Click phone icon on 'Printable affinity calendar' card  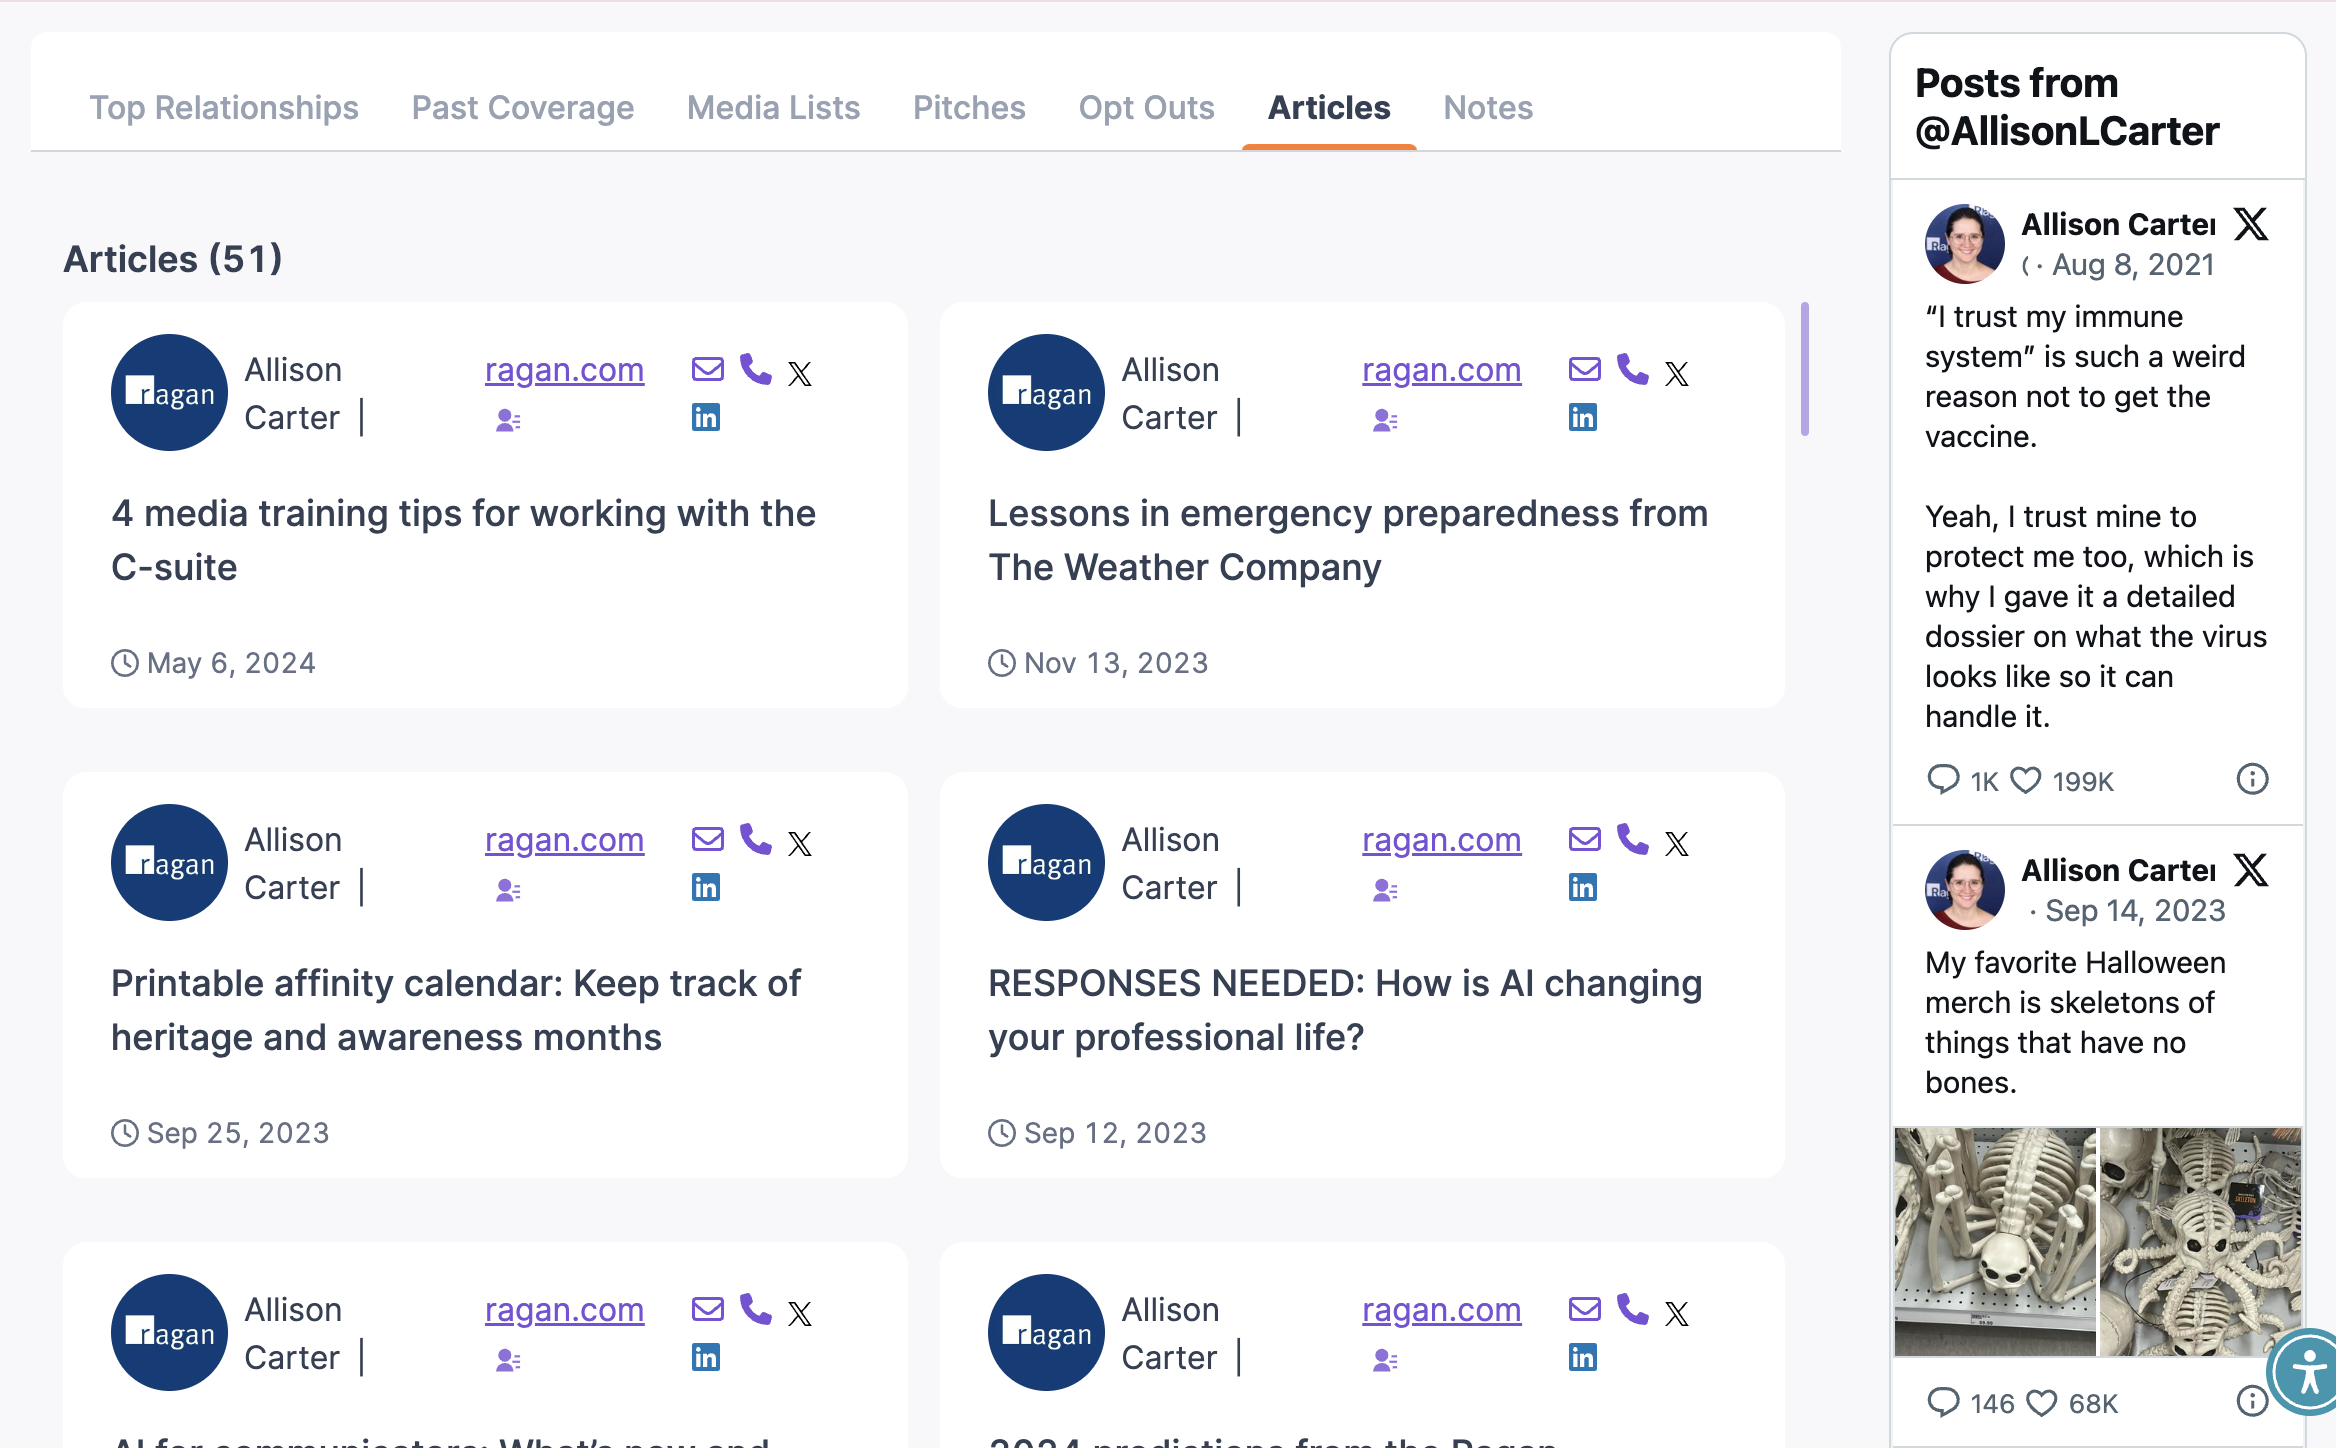pyautogui.click(x=756, y=839)
